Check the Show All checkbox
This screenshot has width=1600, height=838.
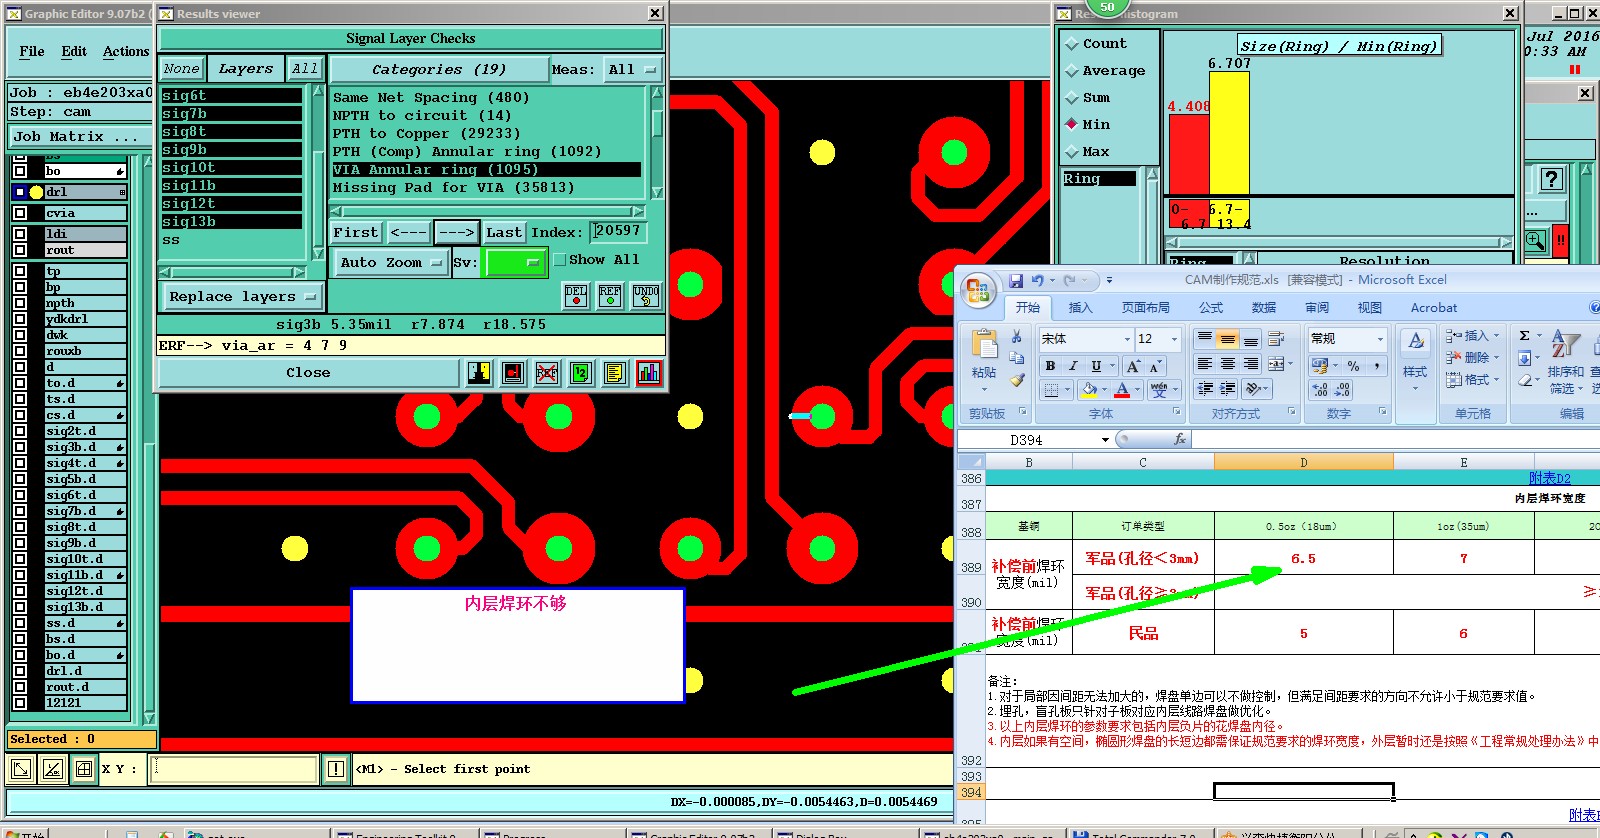[560, 260]
